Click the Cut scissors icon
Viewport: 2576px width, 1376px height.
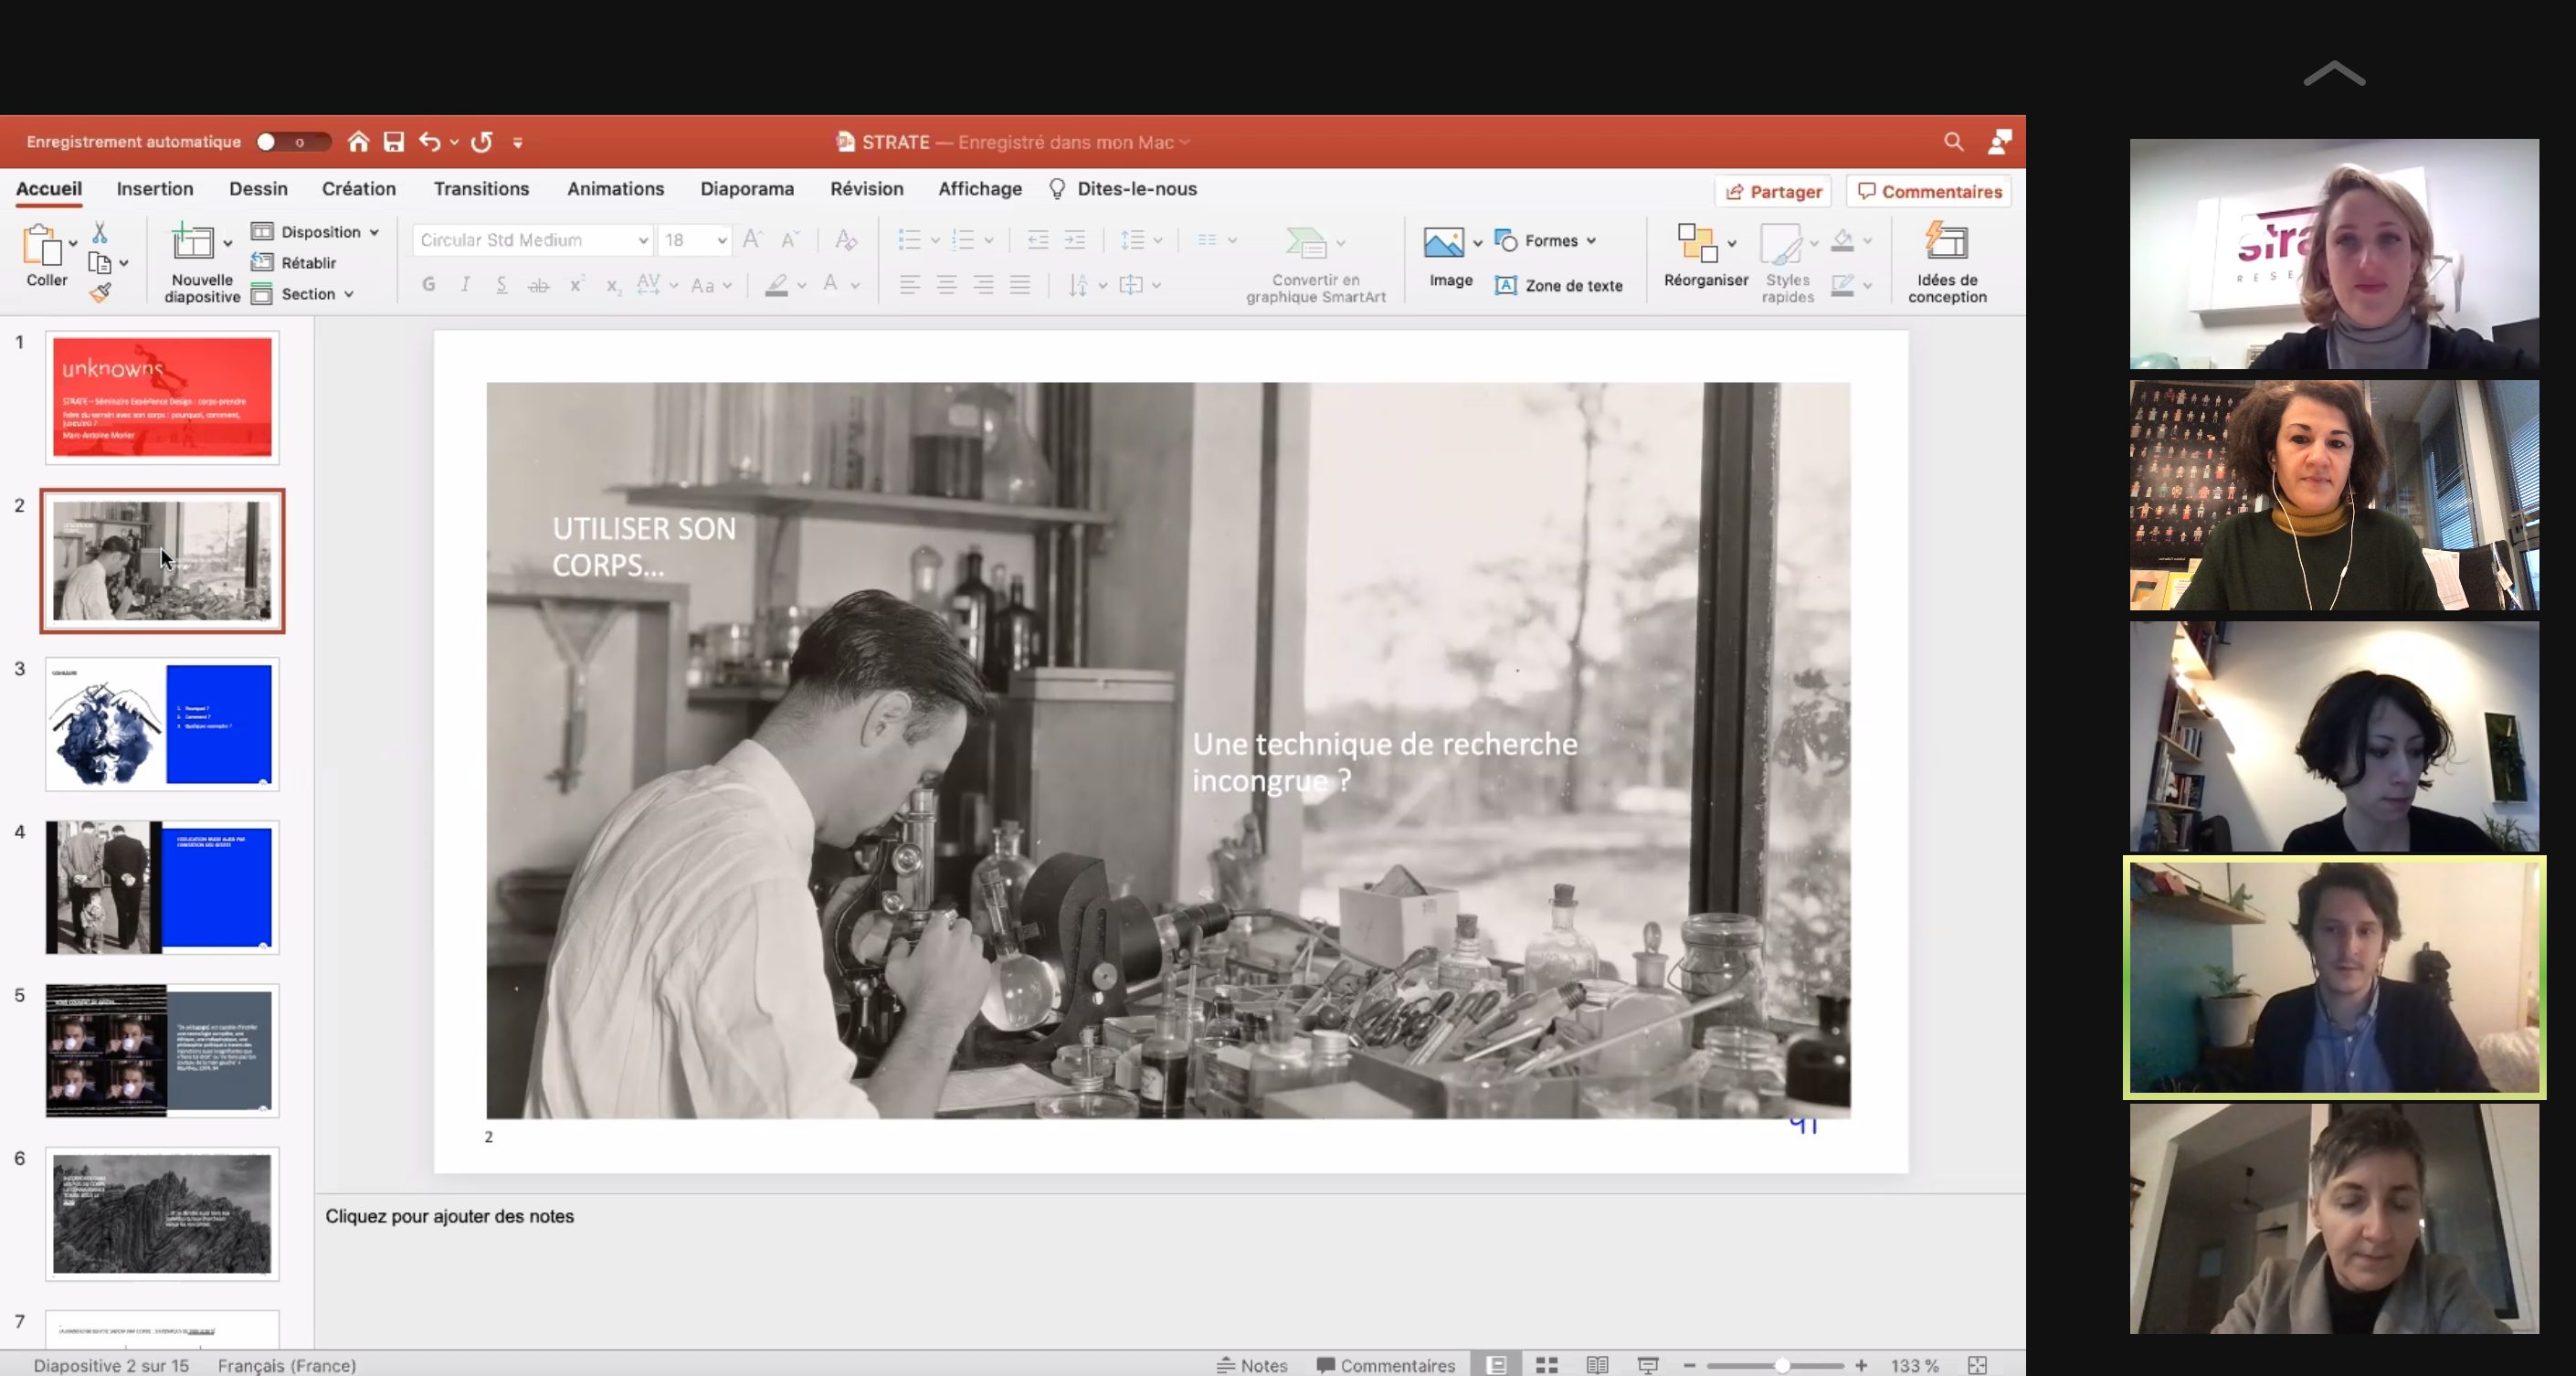tap(100, 233)
